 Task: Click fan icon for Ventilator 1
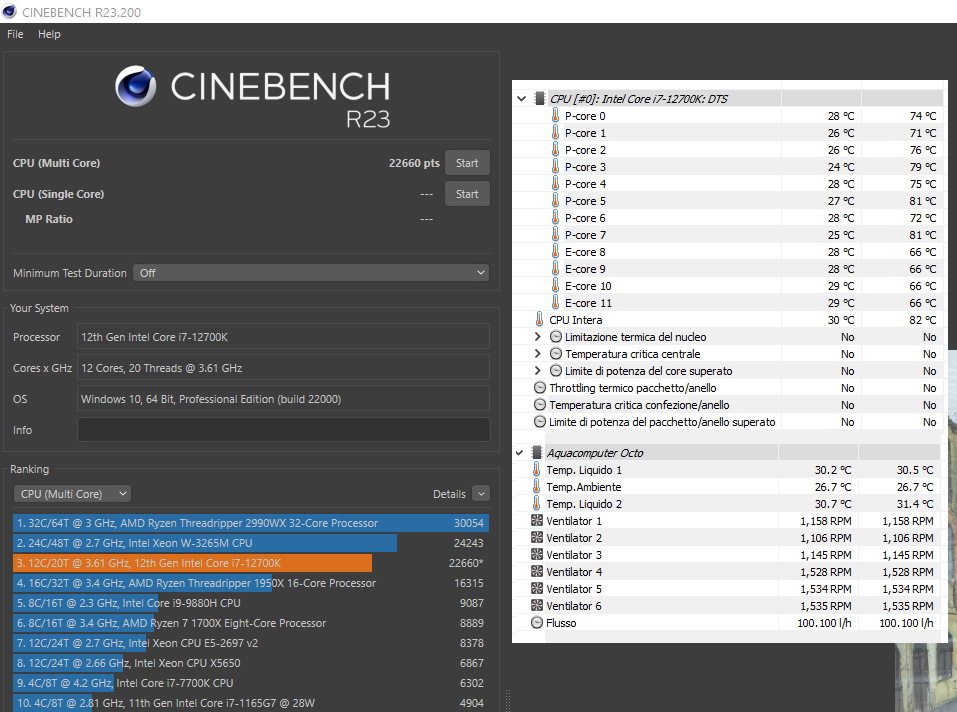(x=536, y=520)
